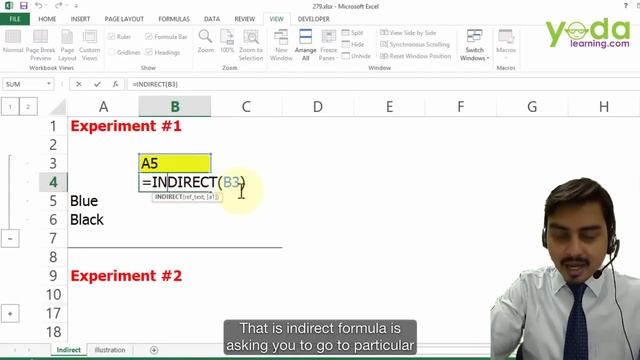Screen dimensions: 640x360
Task: Expand the outline group with plus button
Action: [10, 313]
